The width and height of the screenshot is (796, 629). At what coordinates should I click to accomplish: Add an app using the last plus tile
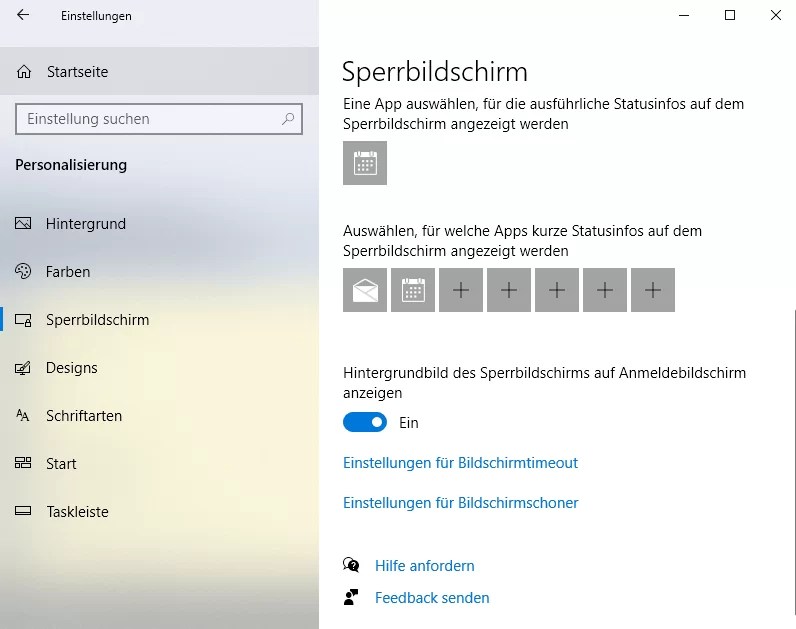(x=653, y=290)
